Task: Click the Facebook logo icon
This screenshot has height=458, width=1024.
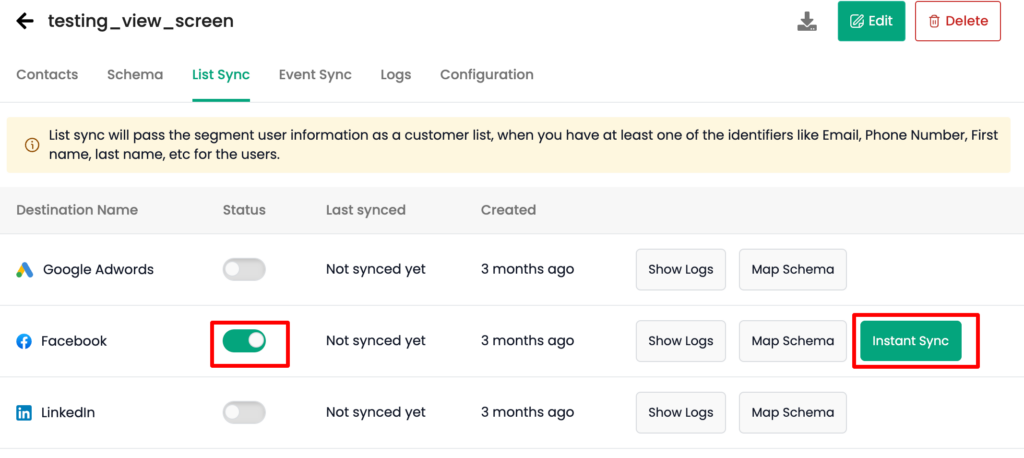Action: coord(24,341)
